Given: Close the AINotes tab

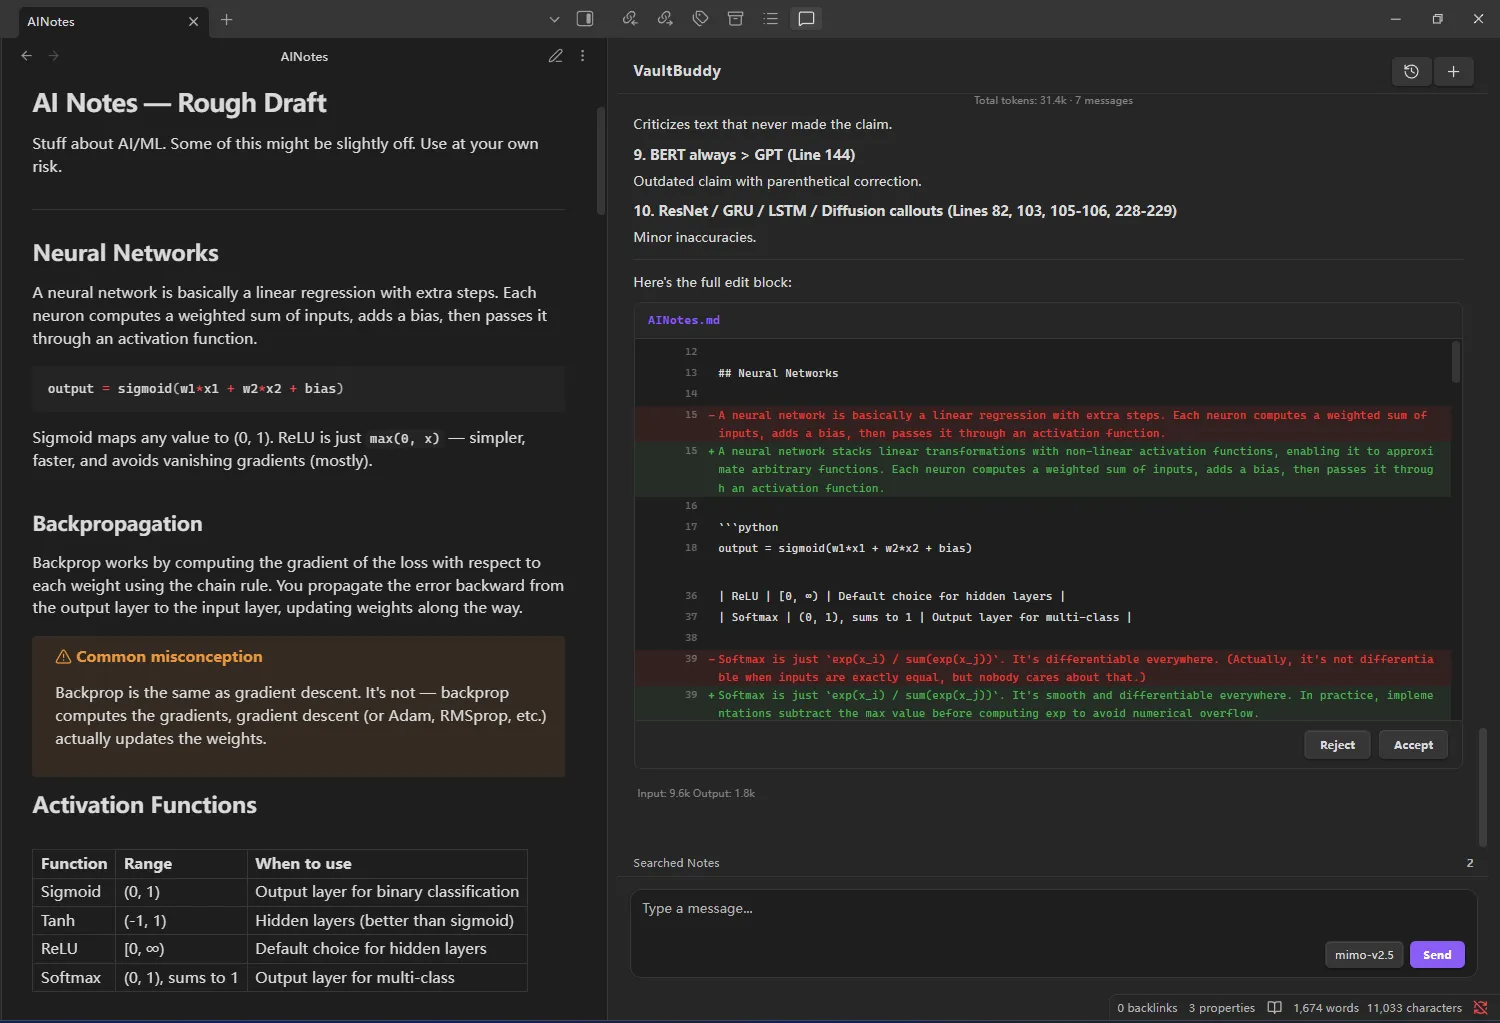Looking at the screenshot, I should (x=194, y=21).
